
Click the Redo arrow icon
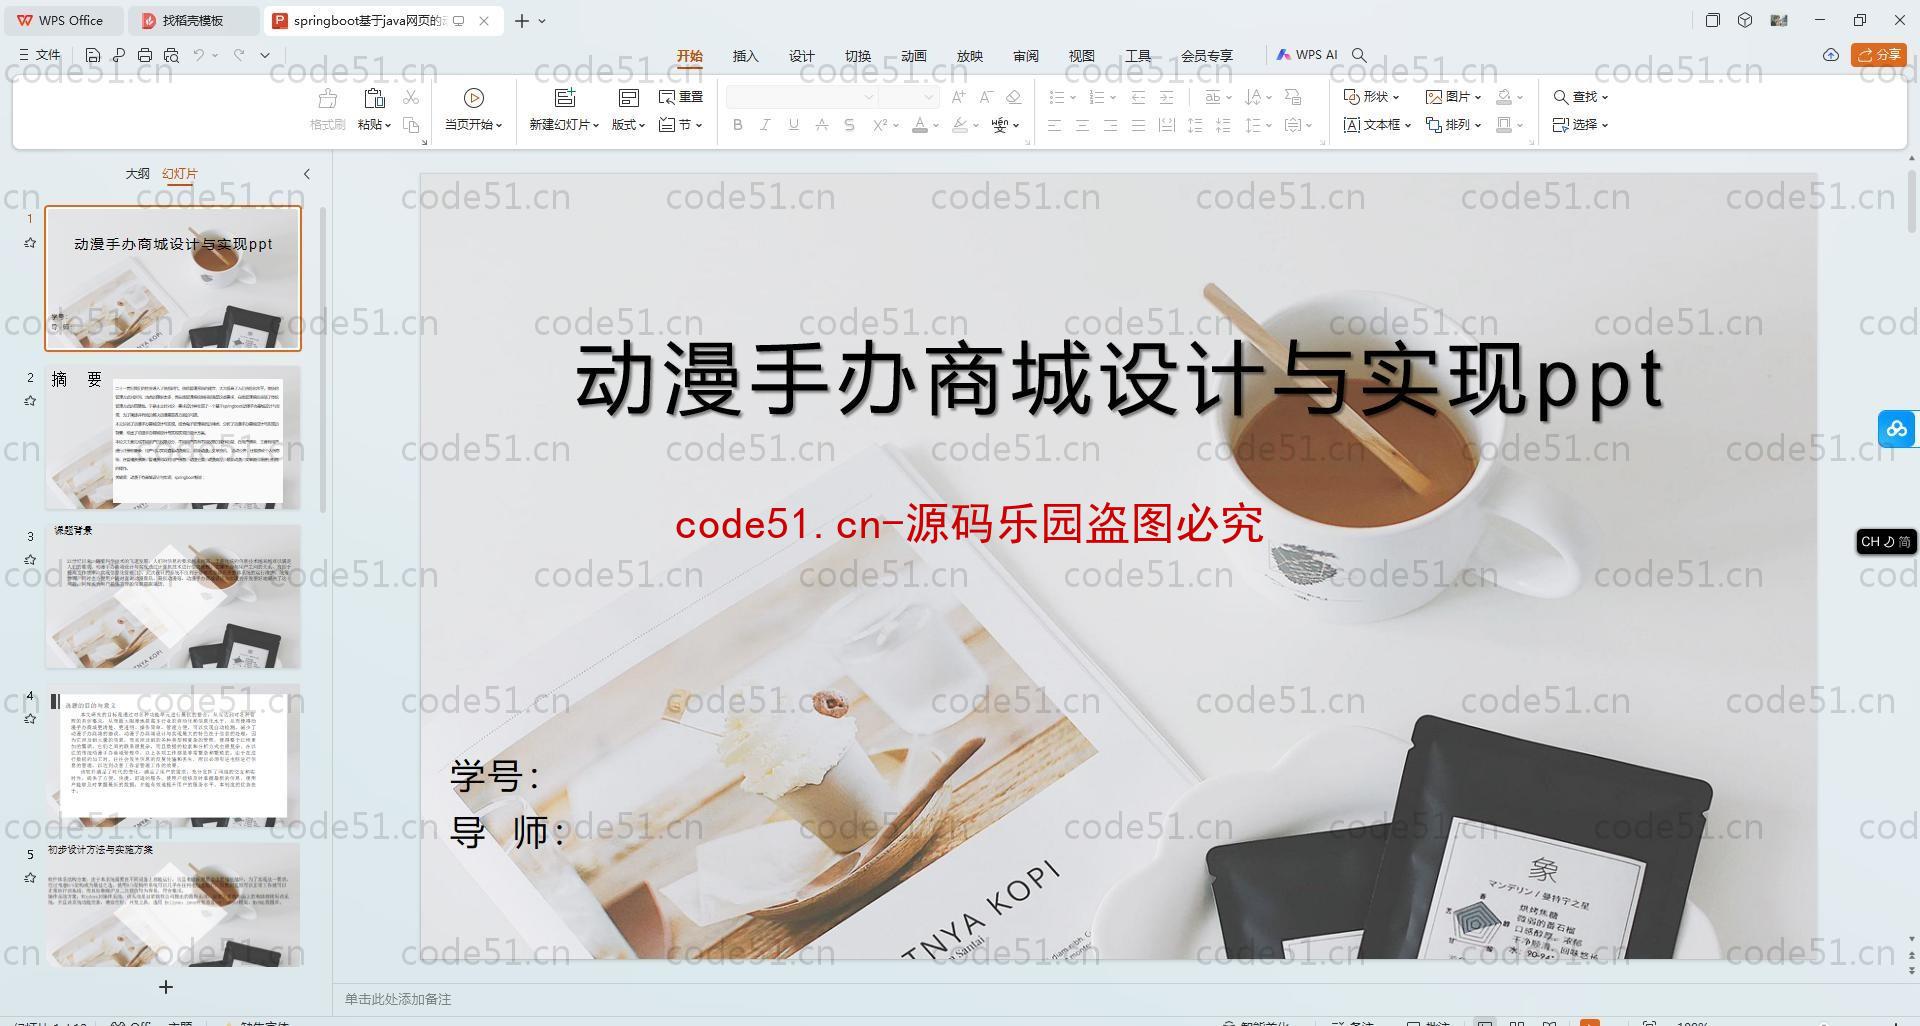pyautogui.click(x=239, y=55)
